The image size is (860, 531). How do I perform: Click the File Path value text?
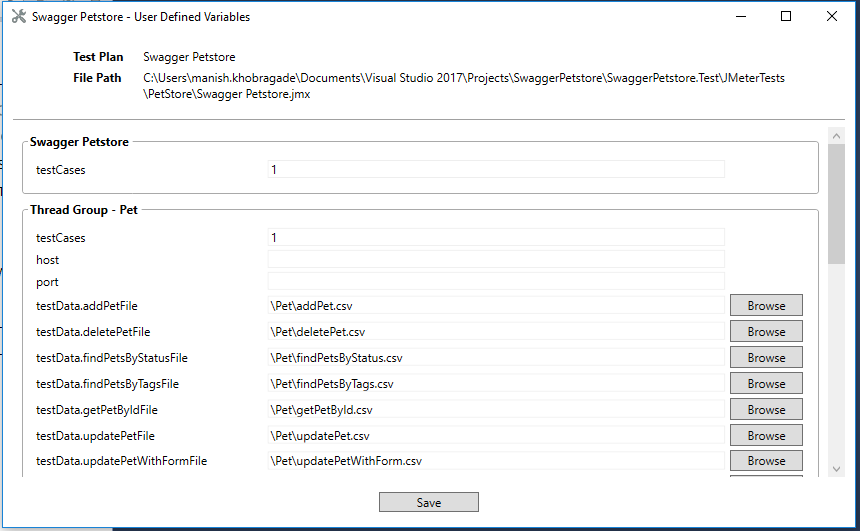click(x=463, y=86)
